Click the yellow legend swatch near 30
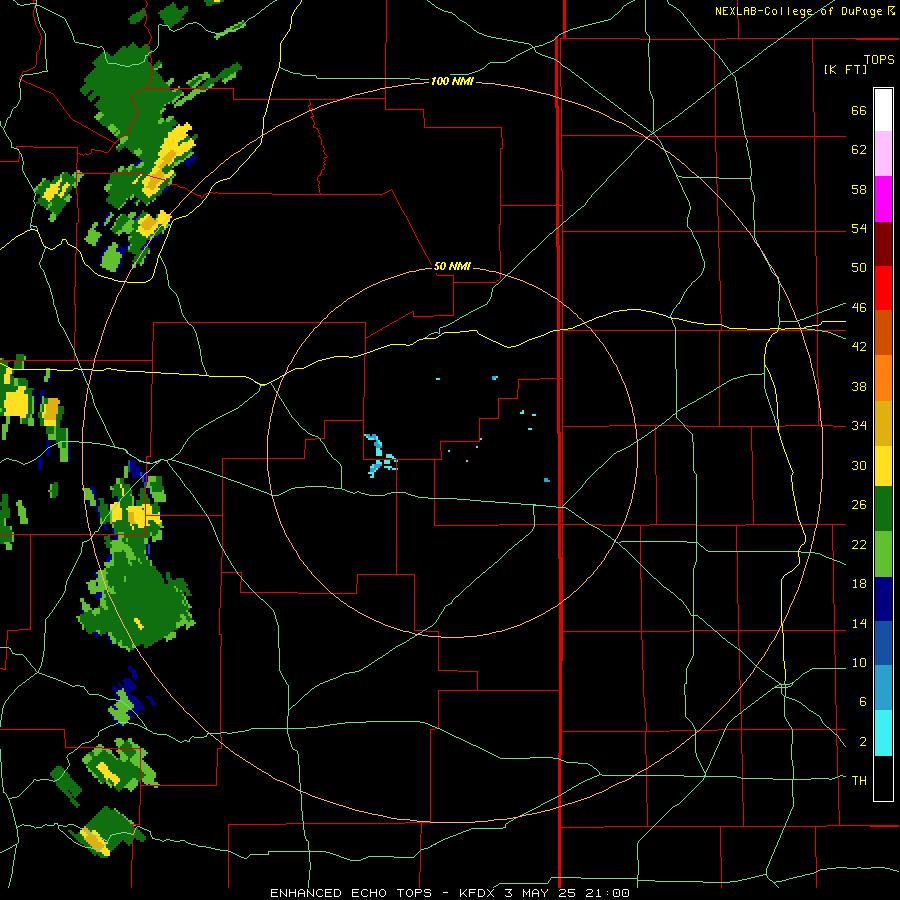Viewport: 900px width, 900px height. (883, 466)
